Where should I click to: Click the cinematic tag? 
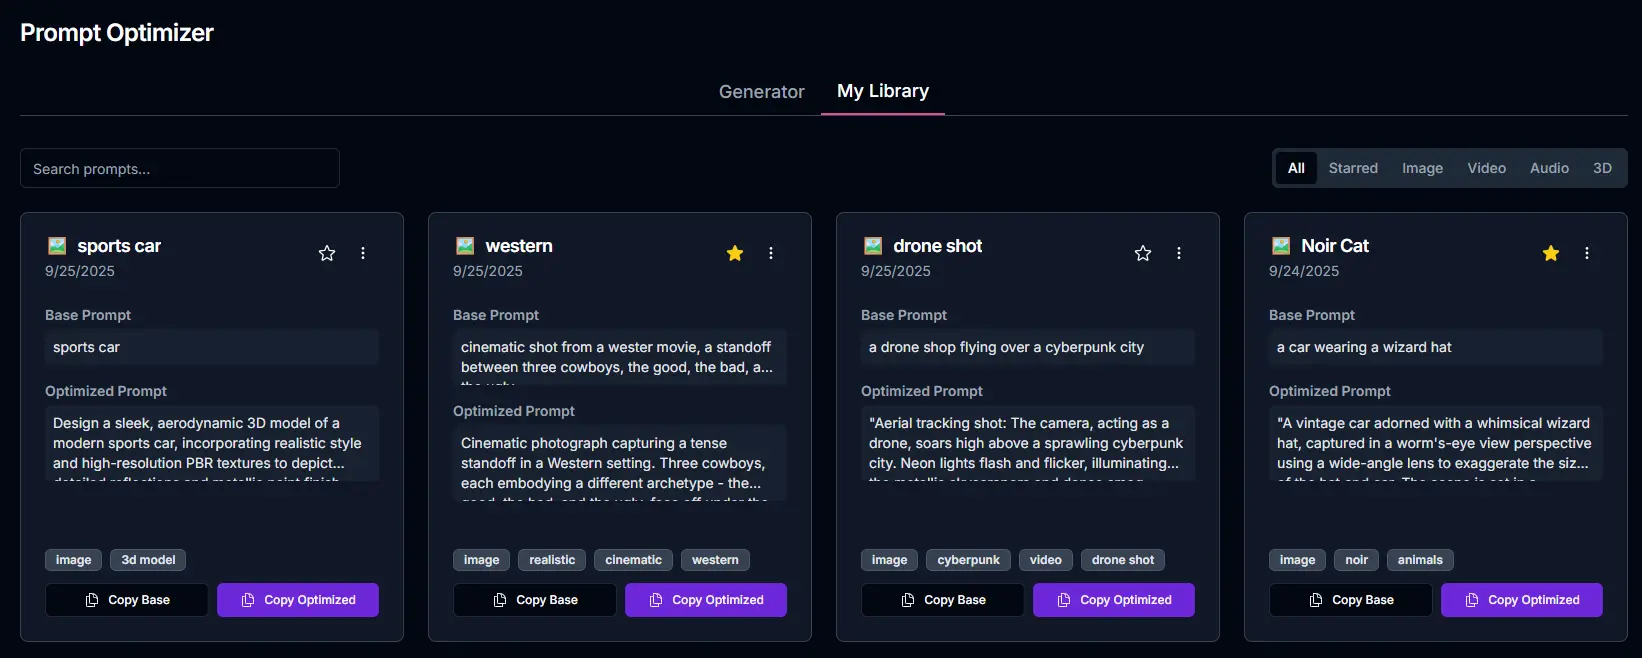tap(633, 560)
